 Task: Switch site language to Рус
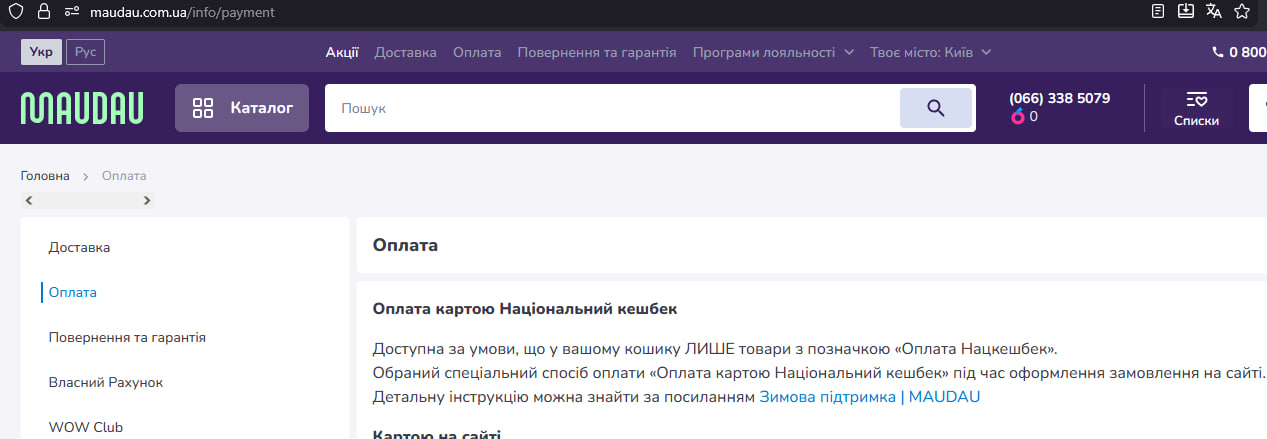(85, 52)
